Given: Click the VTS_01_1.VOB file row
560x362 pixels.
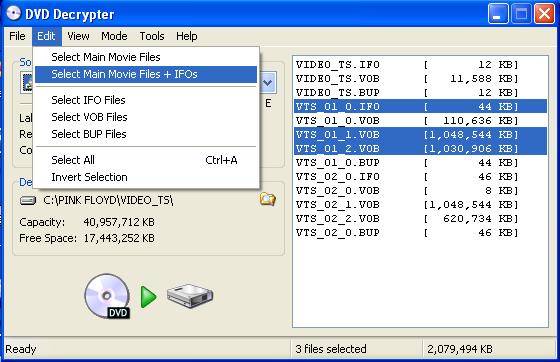Looking at the screenshot, I should point(420,135).
